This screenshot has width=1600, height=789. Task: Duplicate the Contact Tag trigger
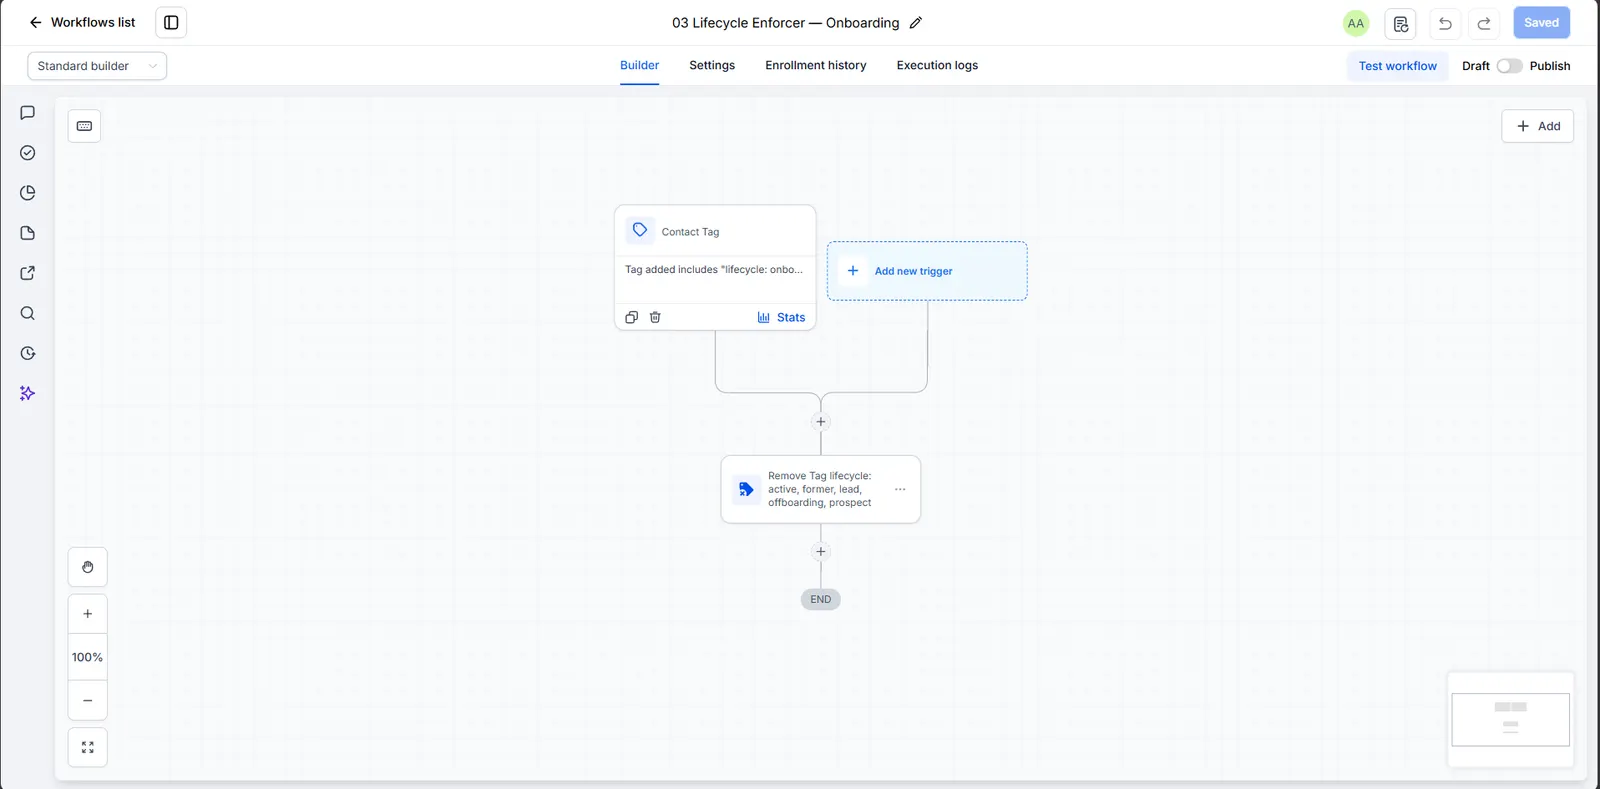point(631,317)
